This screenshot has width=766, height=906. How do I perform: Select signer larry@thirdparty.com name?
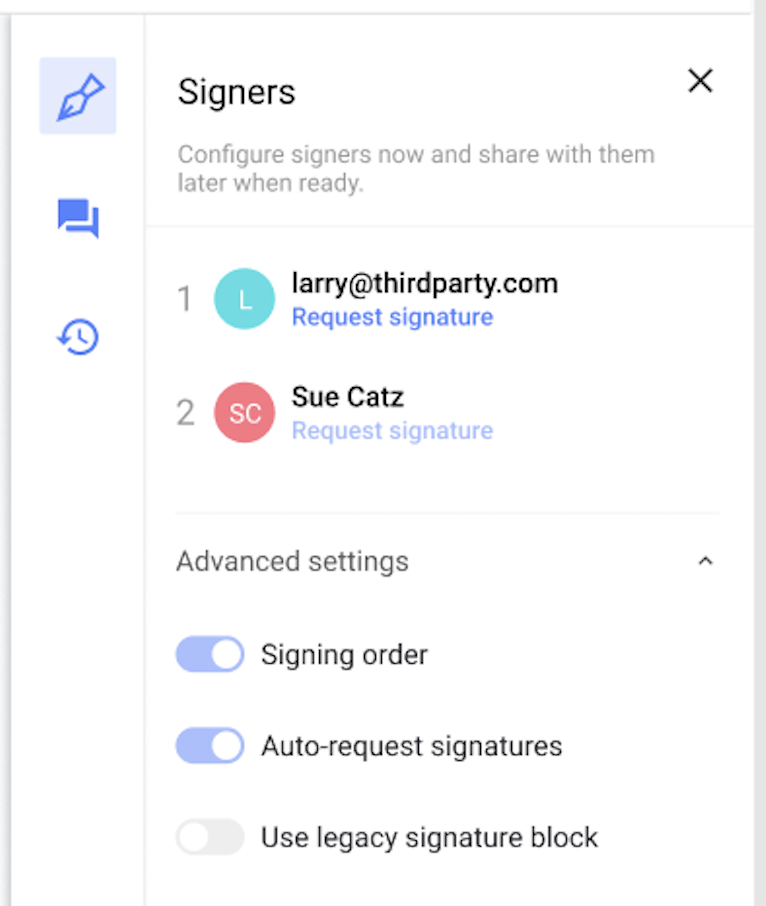[x=425, y=283]
